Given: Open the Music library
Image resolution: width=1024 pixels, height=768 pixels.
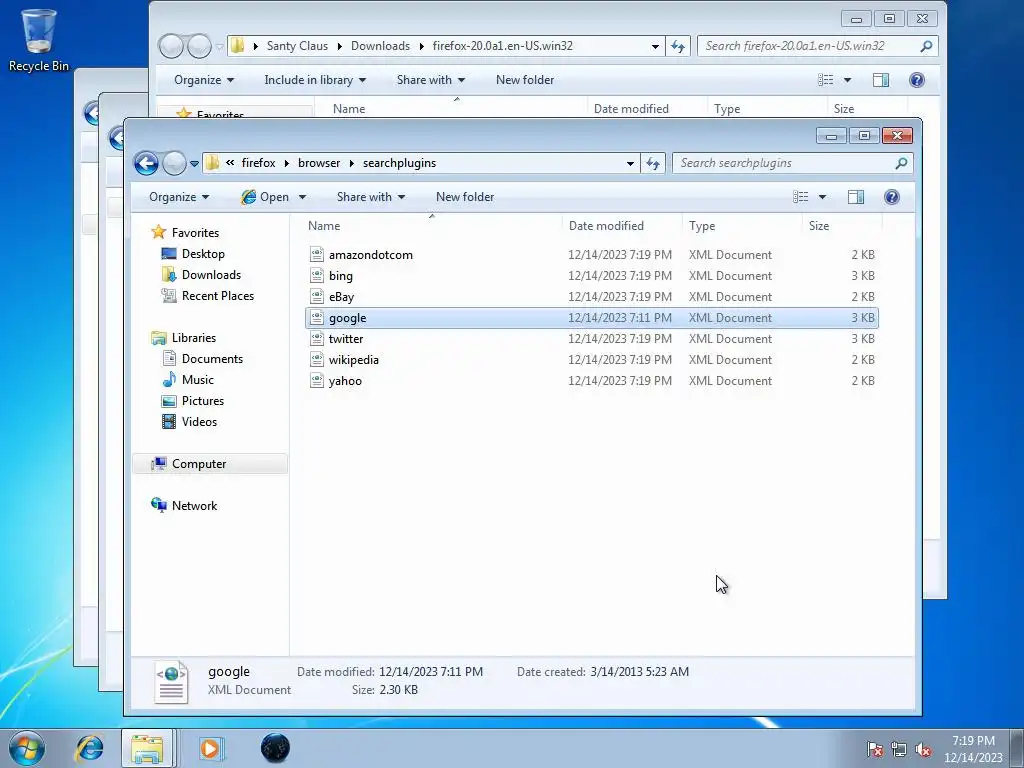Looking at the screenshot, I should [197, 379].
